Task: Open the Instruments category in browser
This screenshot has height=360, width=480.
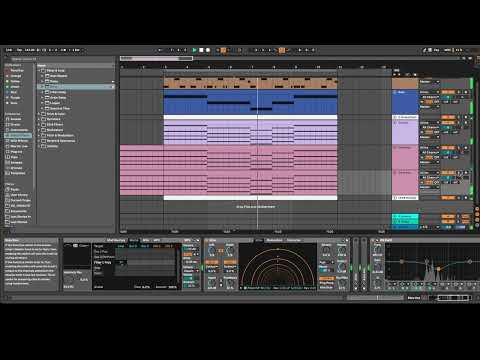Action: tap(19, 130)
